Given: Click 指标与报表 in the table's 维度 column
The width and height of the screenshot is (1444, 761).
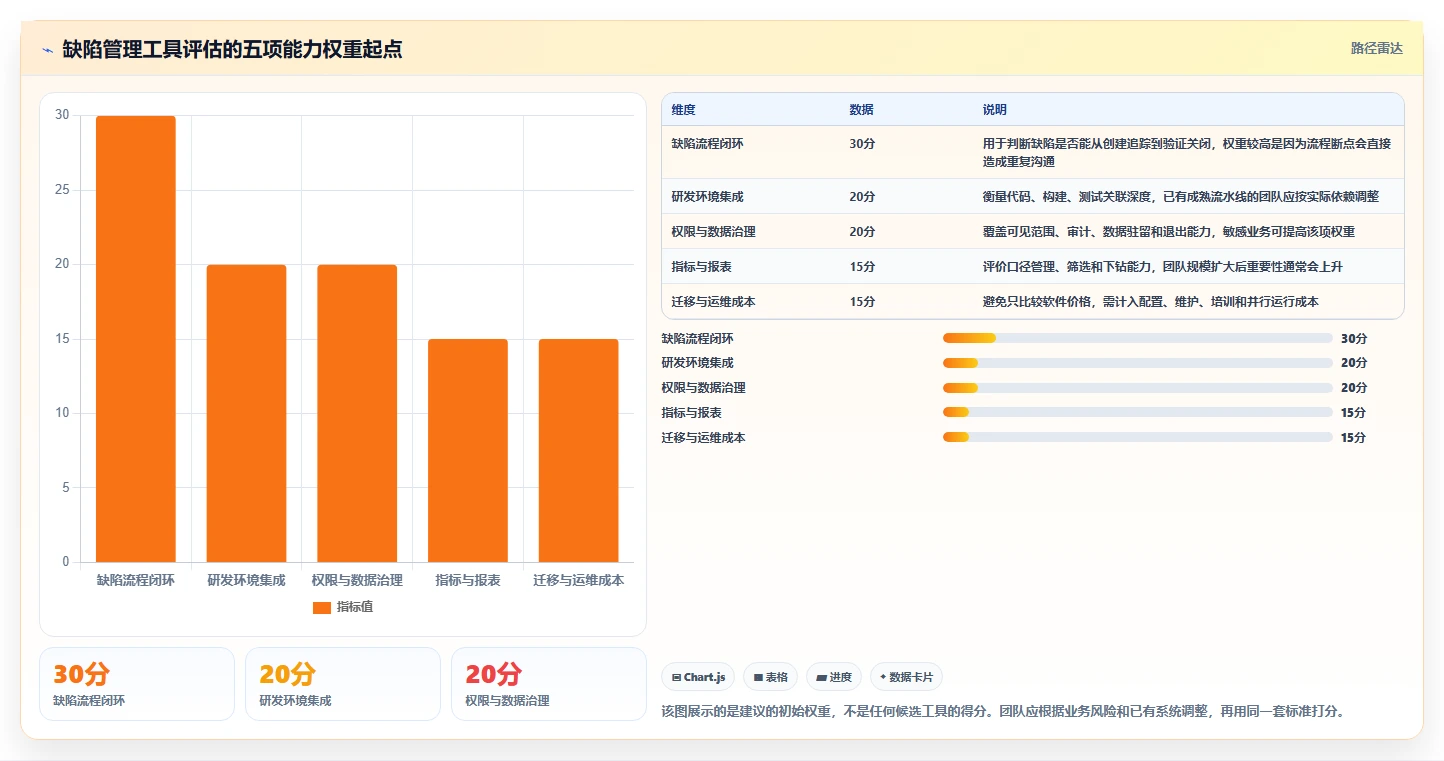Looking at the screenshot, I should coord(702,267).
